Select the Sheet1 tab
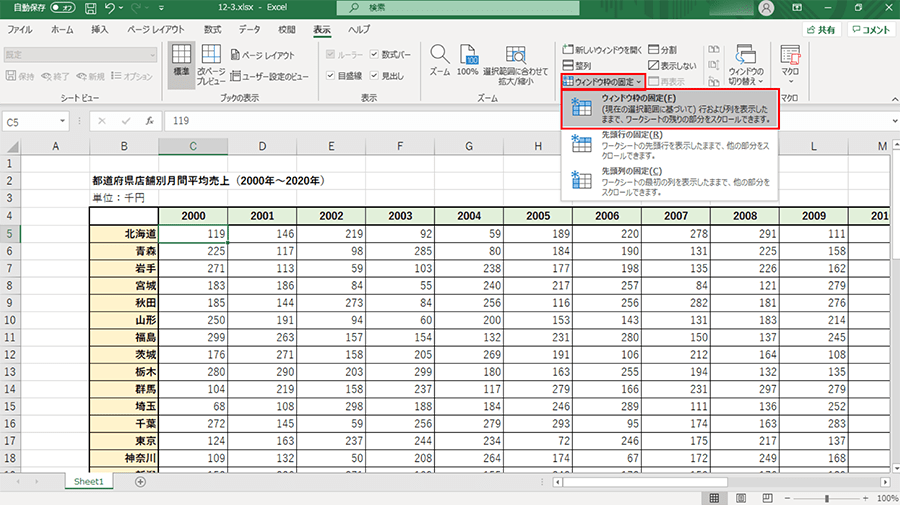900x505 pixels. pos(88,481)
